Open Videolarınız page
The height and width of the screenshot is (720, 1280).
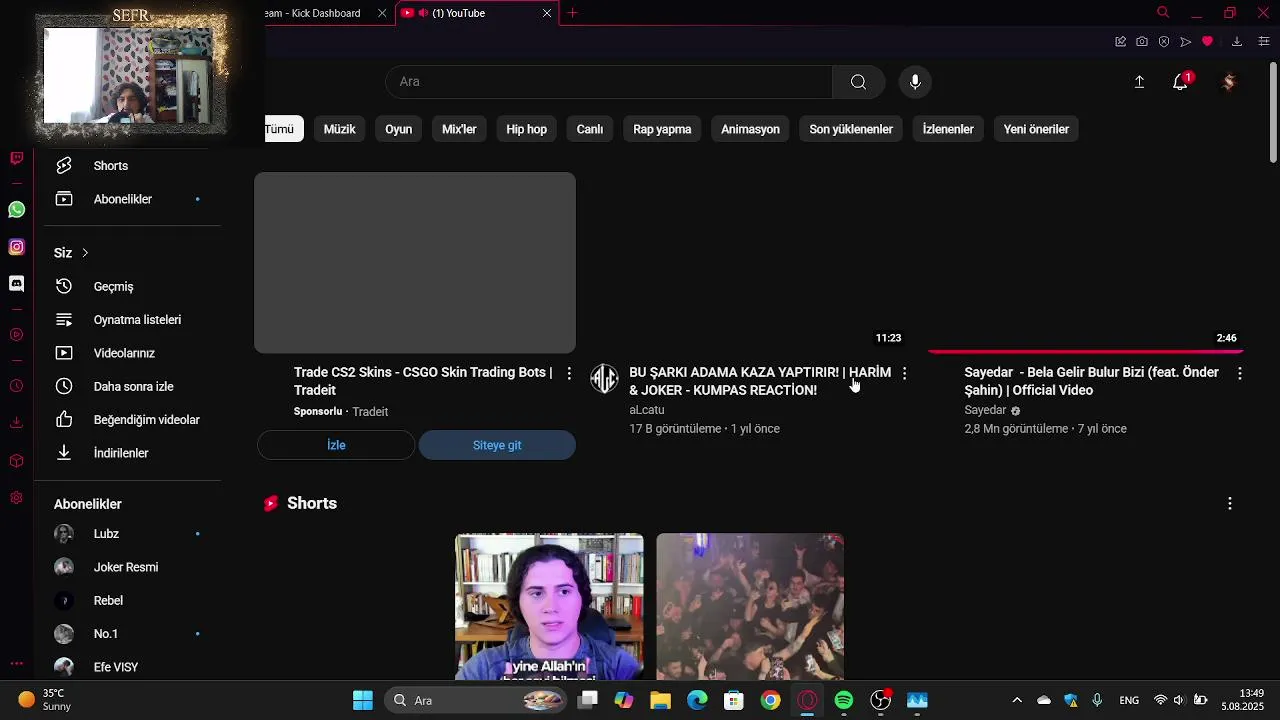coord(128,353)
